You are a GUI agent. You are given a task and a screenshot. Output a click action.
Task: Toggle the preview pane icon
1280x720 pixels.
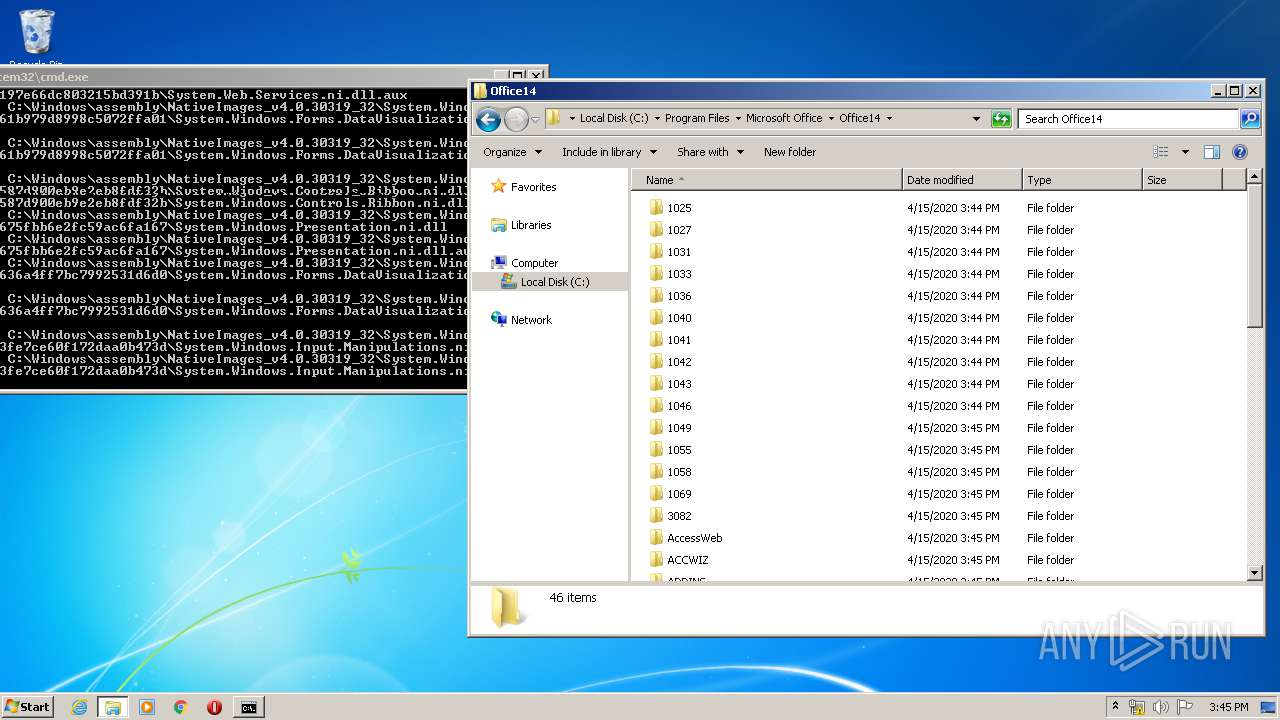[1212, 152]
